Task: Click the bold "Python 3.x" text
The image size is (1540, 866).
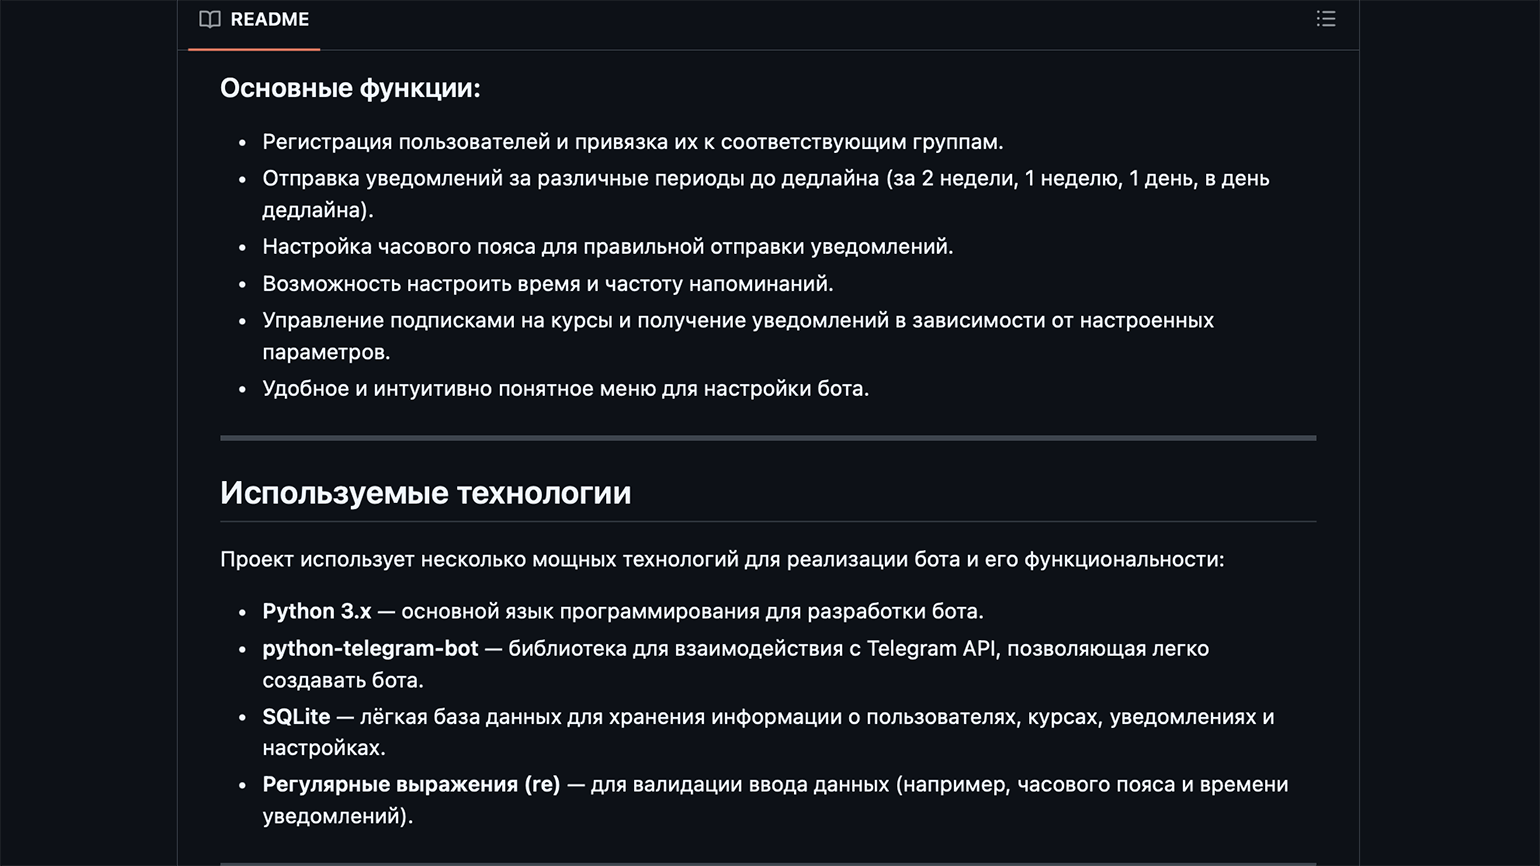Action: [x=316, y=611]
